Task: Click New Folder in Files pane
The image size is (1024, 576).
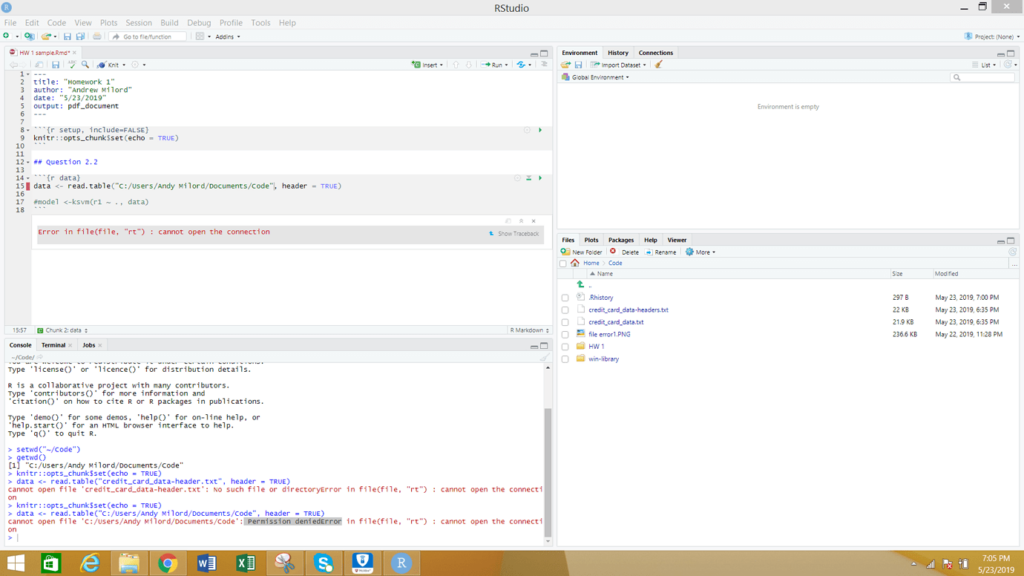Action: [x=581, y=252]
